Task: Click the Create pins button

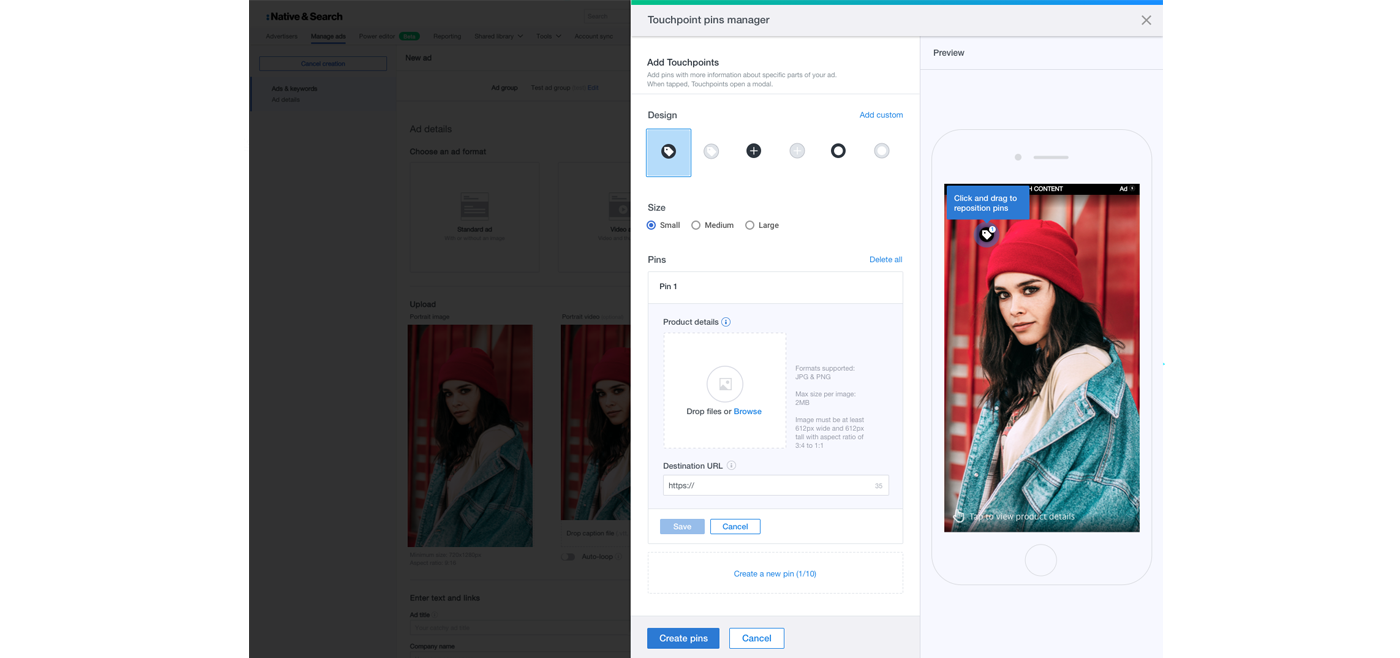Action: 683,638
